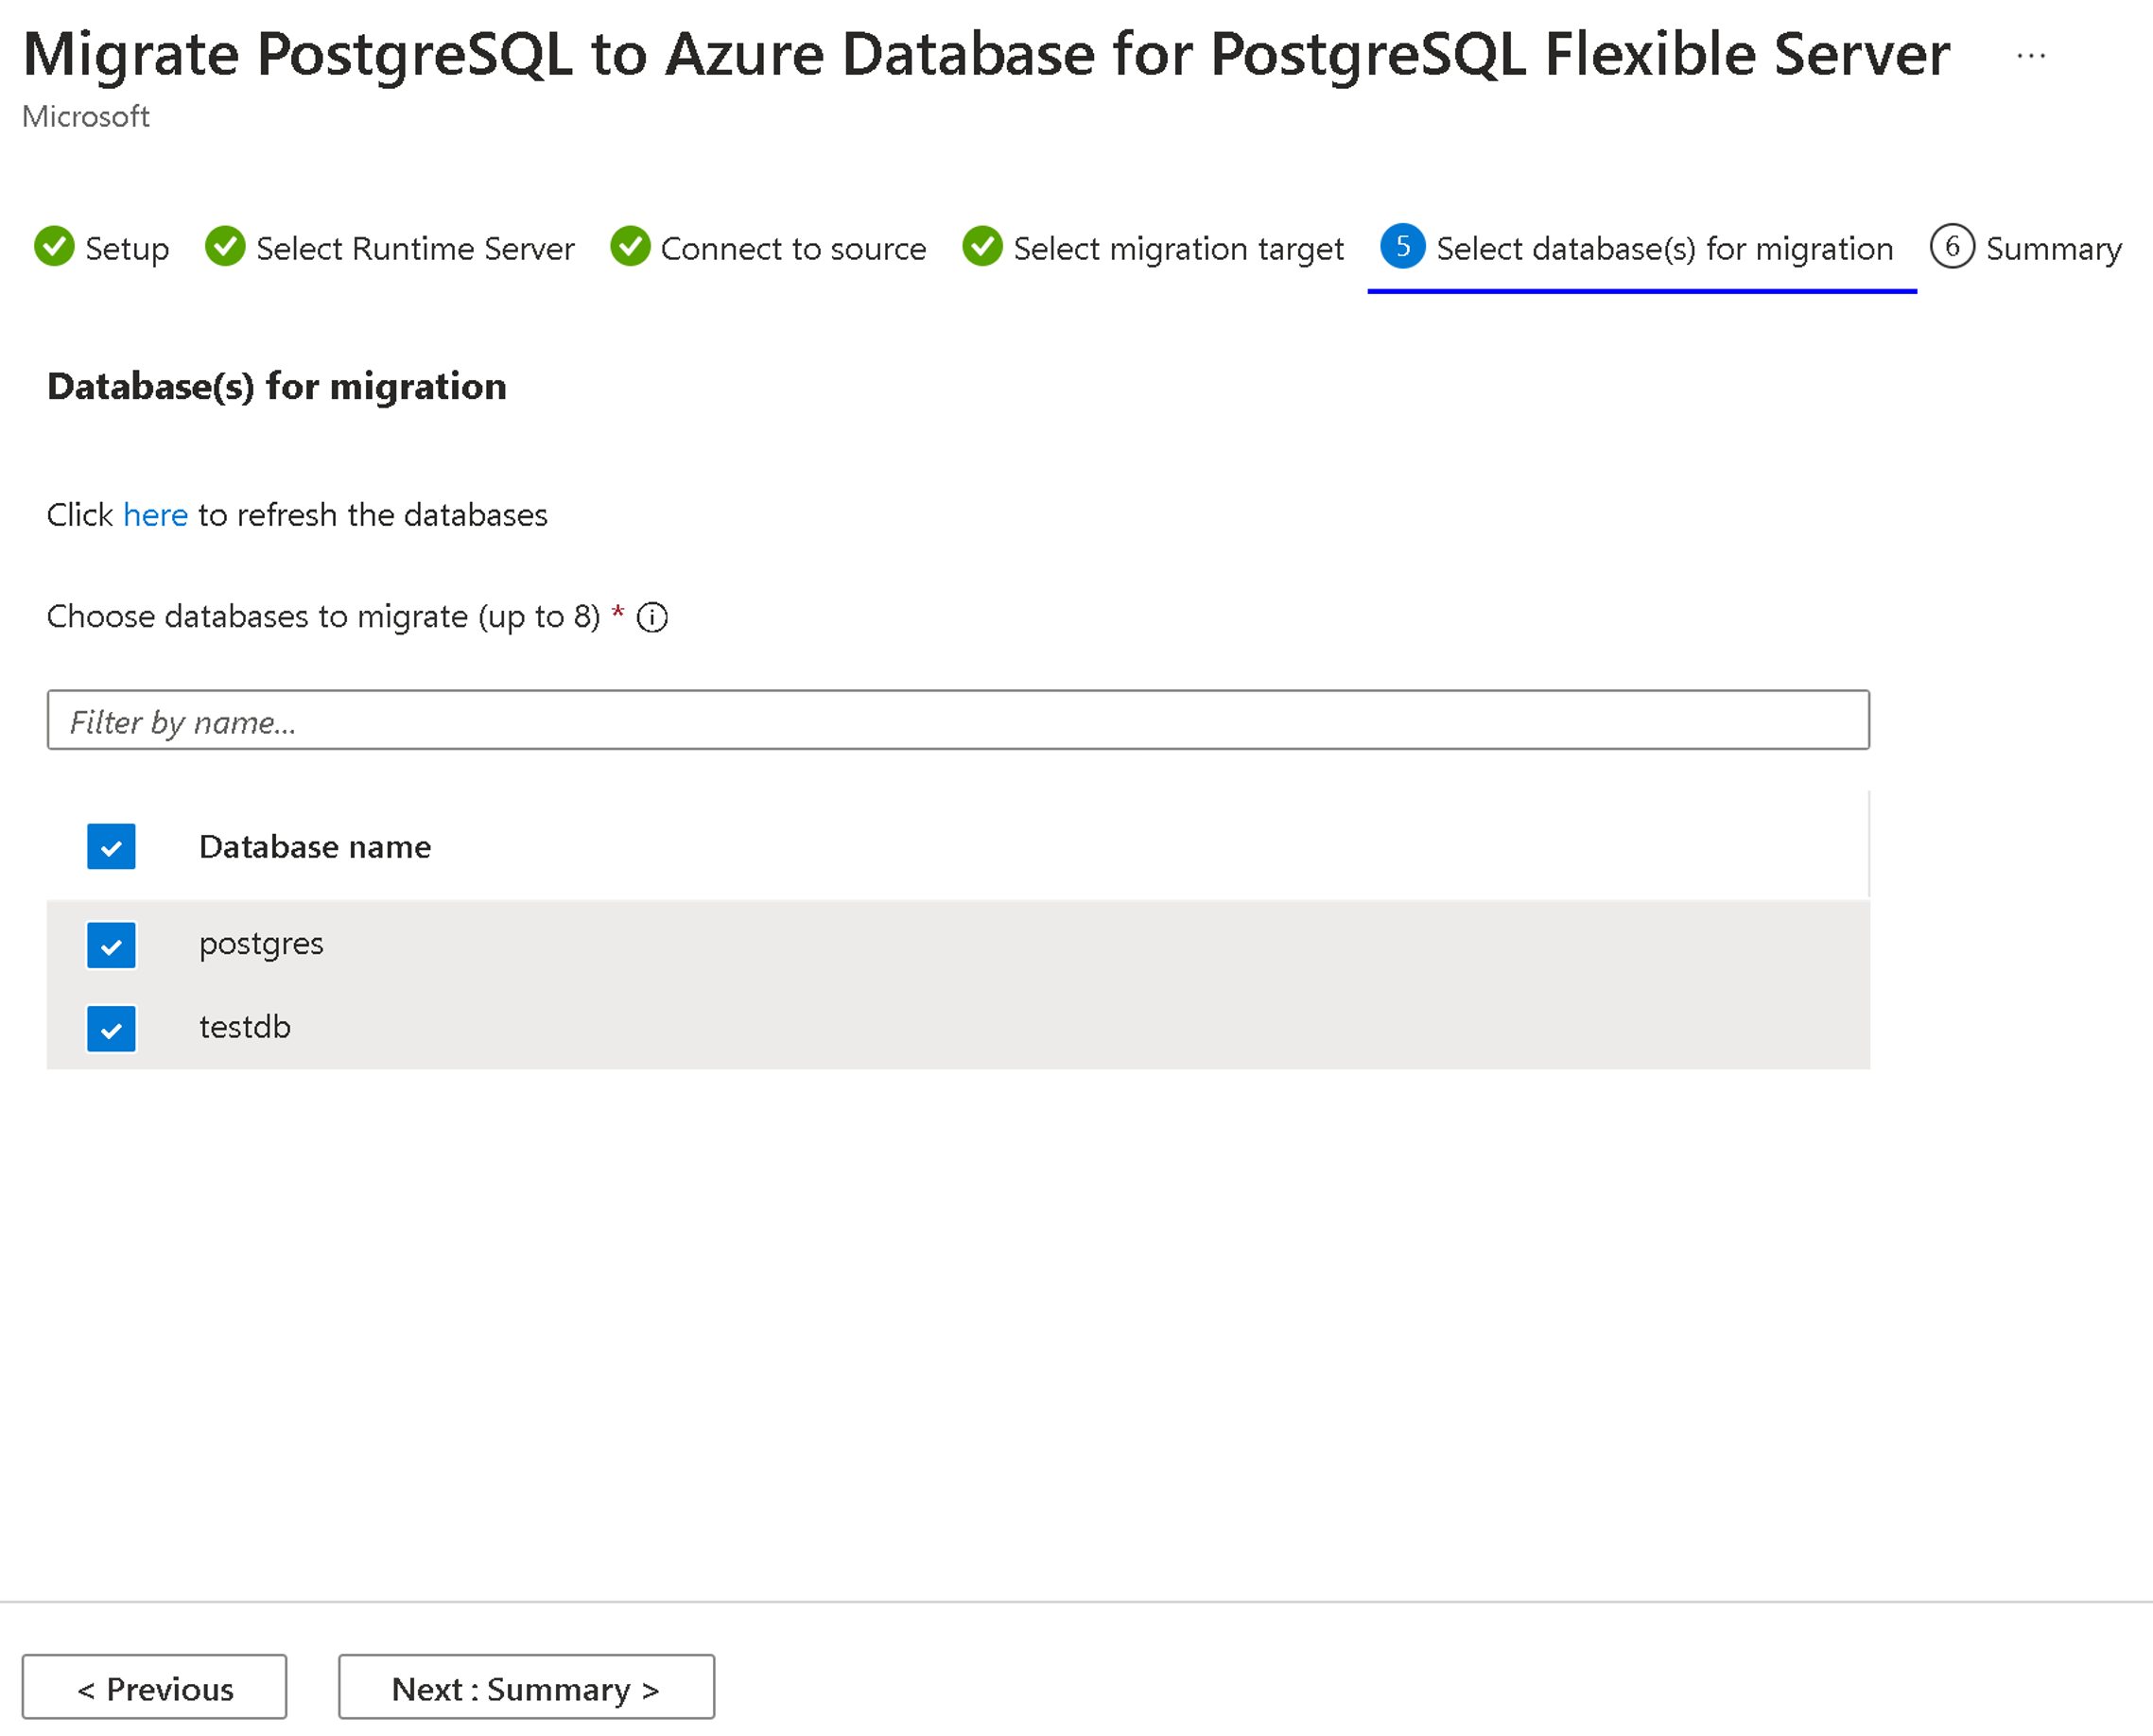Toggle the select-all databases checkbox
Viewport: 2153px width, 1736px height.
click(x=112, y=847)
